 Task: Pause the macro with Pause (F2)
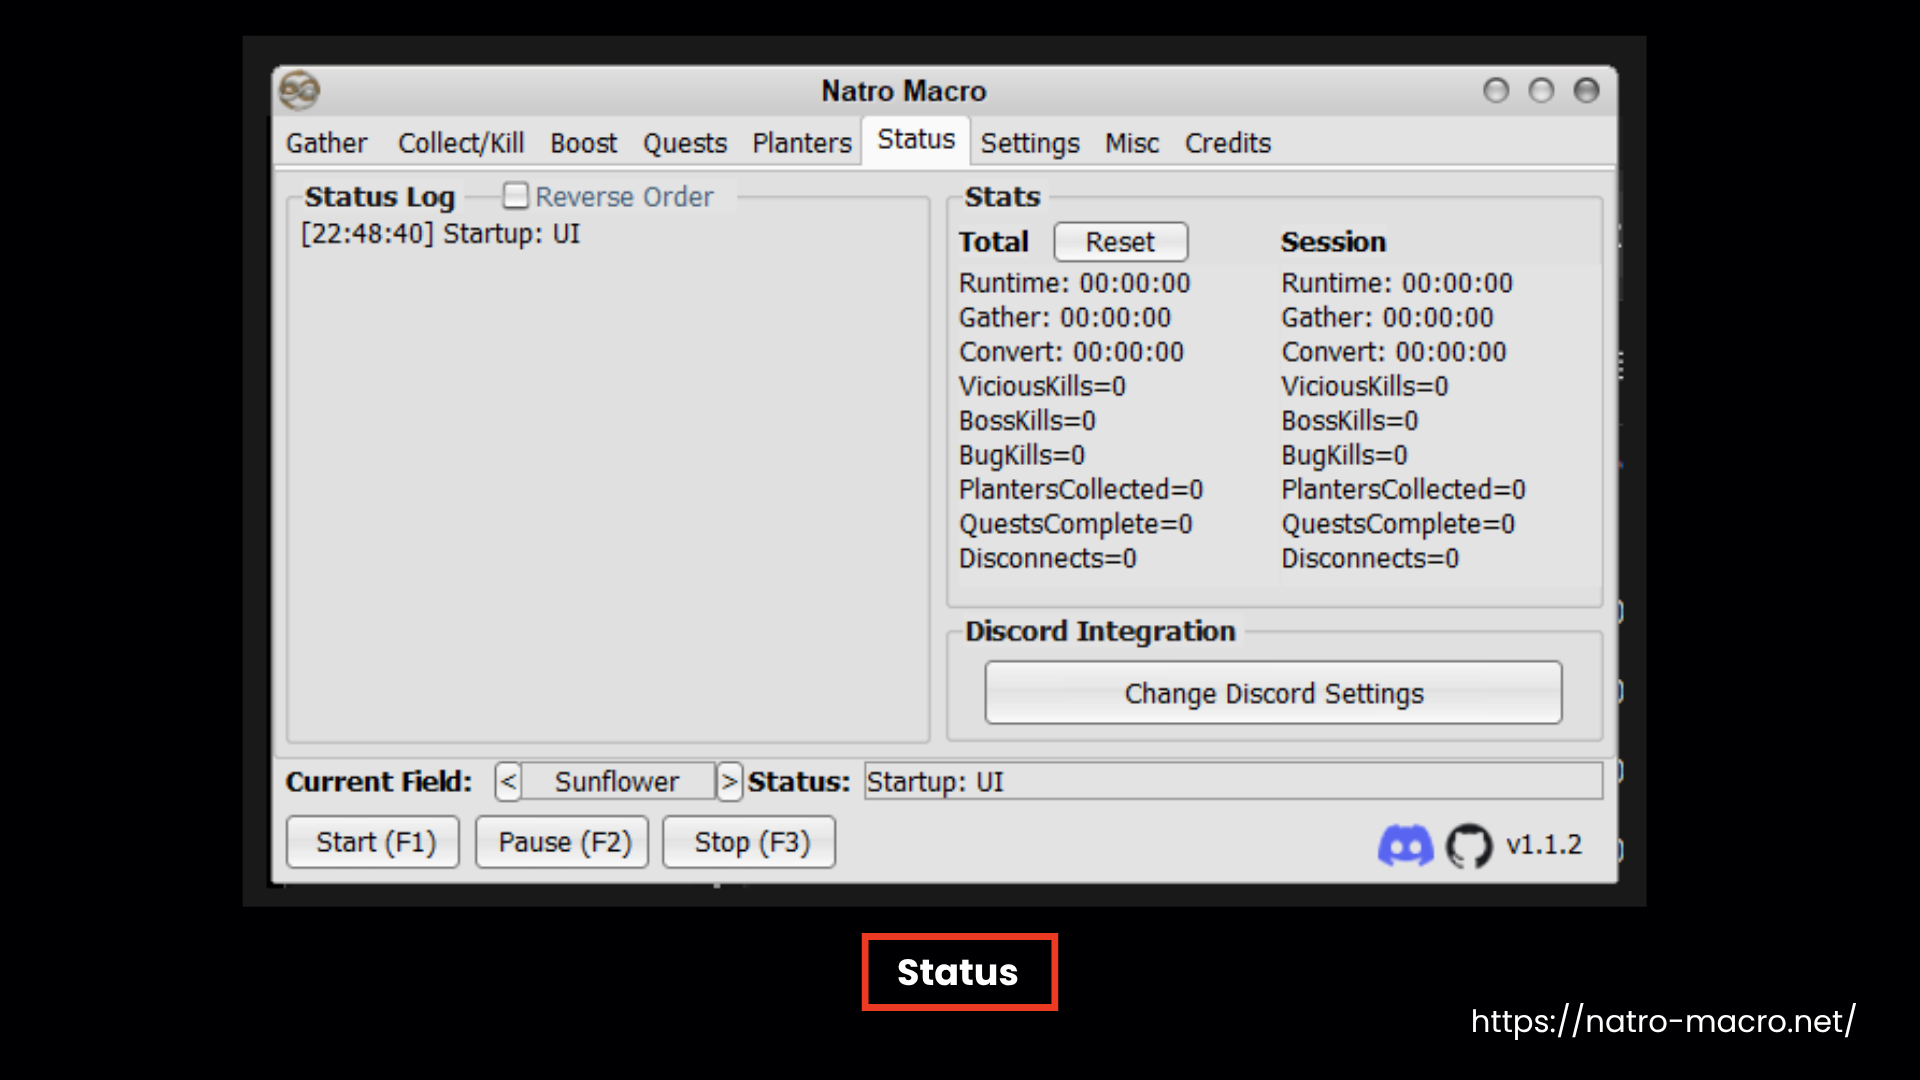(x=562, y=842)
